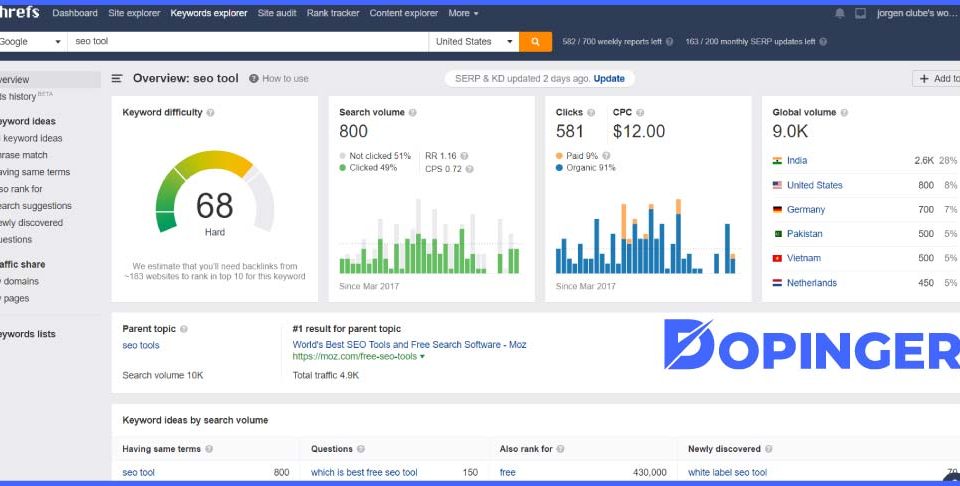The image size is (960, 486).
Task: Click help icon next to weekly reports left
Action: [x=669, y=42]
